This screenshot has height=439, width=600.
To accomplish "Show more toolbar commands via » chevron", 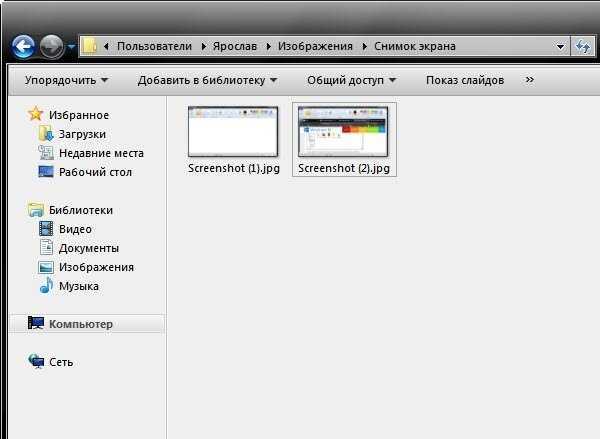I will (x=530, y=80).
